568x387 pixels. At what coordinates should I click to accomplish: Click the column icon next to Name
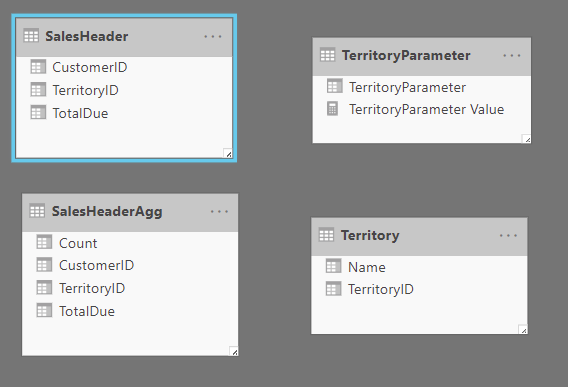333,266
